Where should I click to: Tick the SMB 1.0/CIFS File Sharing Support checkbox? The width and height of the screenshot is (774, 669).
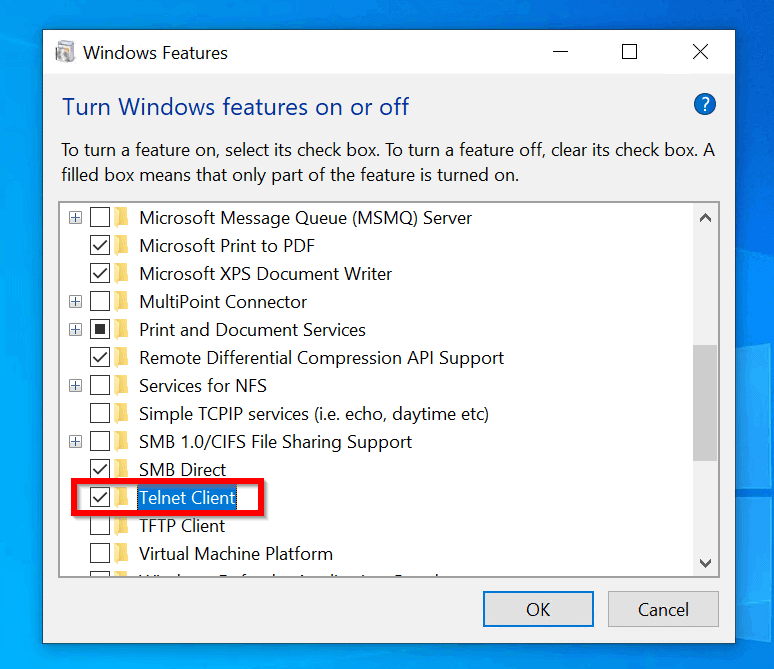(100, 441)
